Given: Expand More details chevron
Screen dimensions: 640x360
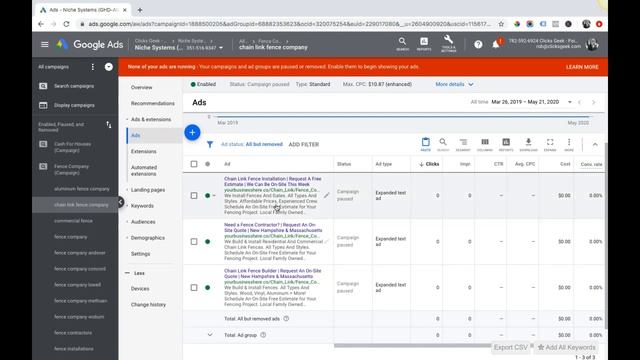Looking at the screenshot, I should coord(471,84).
